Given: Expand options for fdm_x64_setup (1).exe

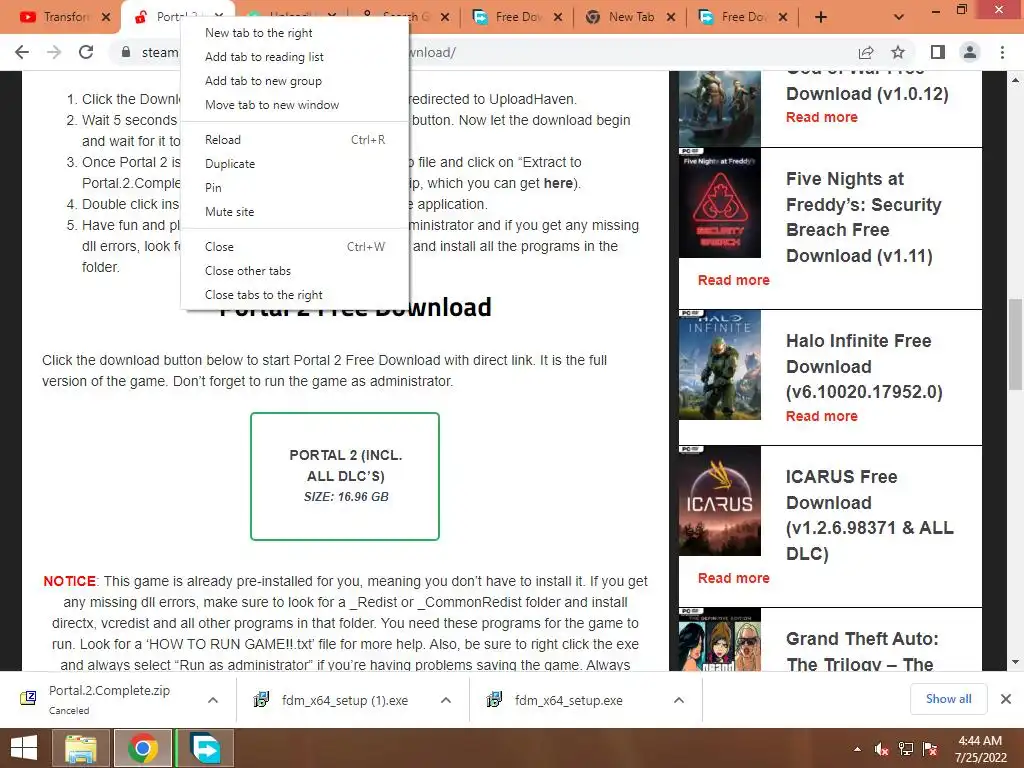Looking at the screenshot, I should tap(446, 700).
